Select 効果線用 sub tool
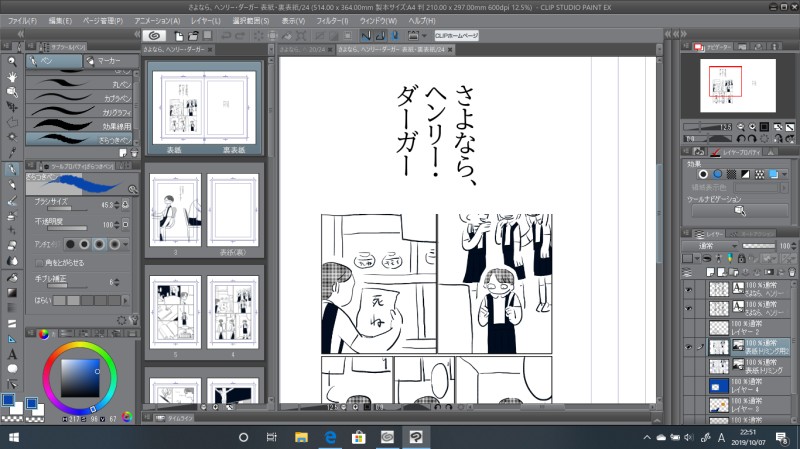Image resolution: width=800 pixels, height=449 pixels. [x=79, y=125]
